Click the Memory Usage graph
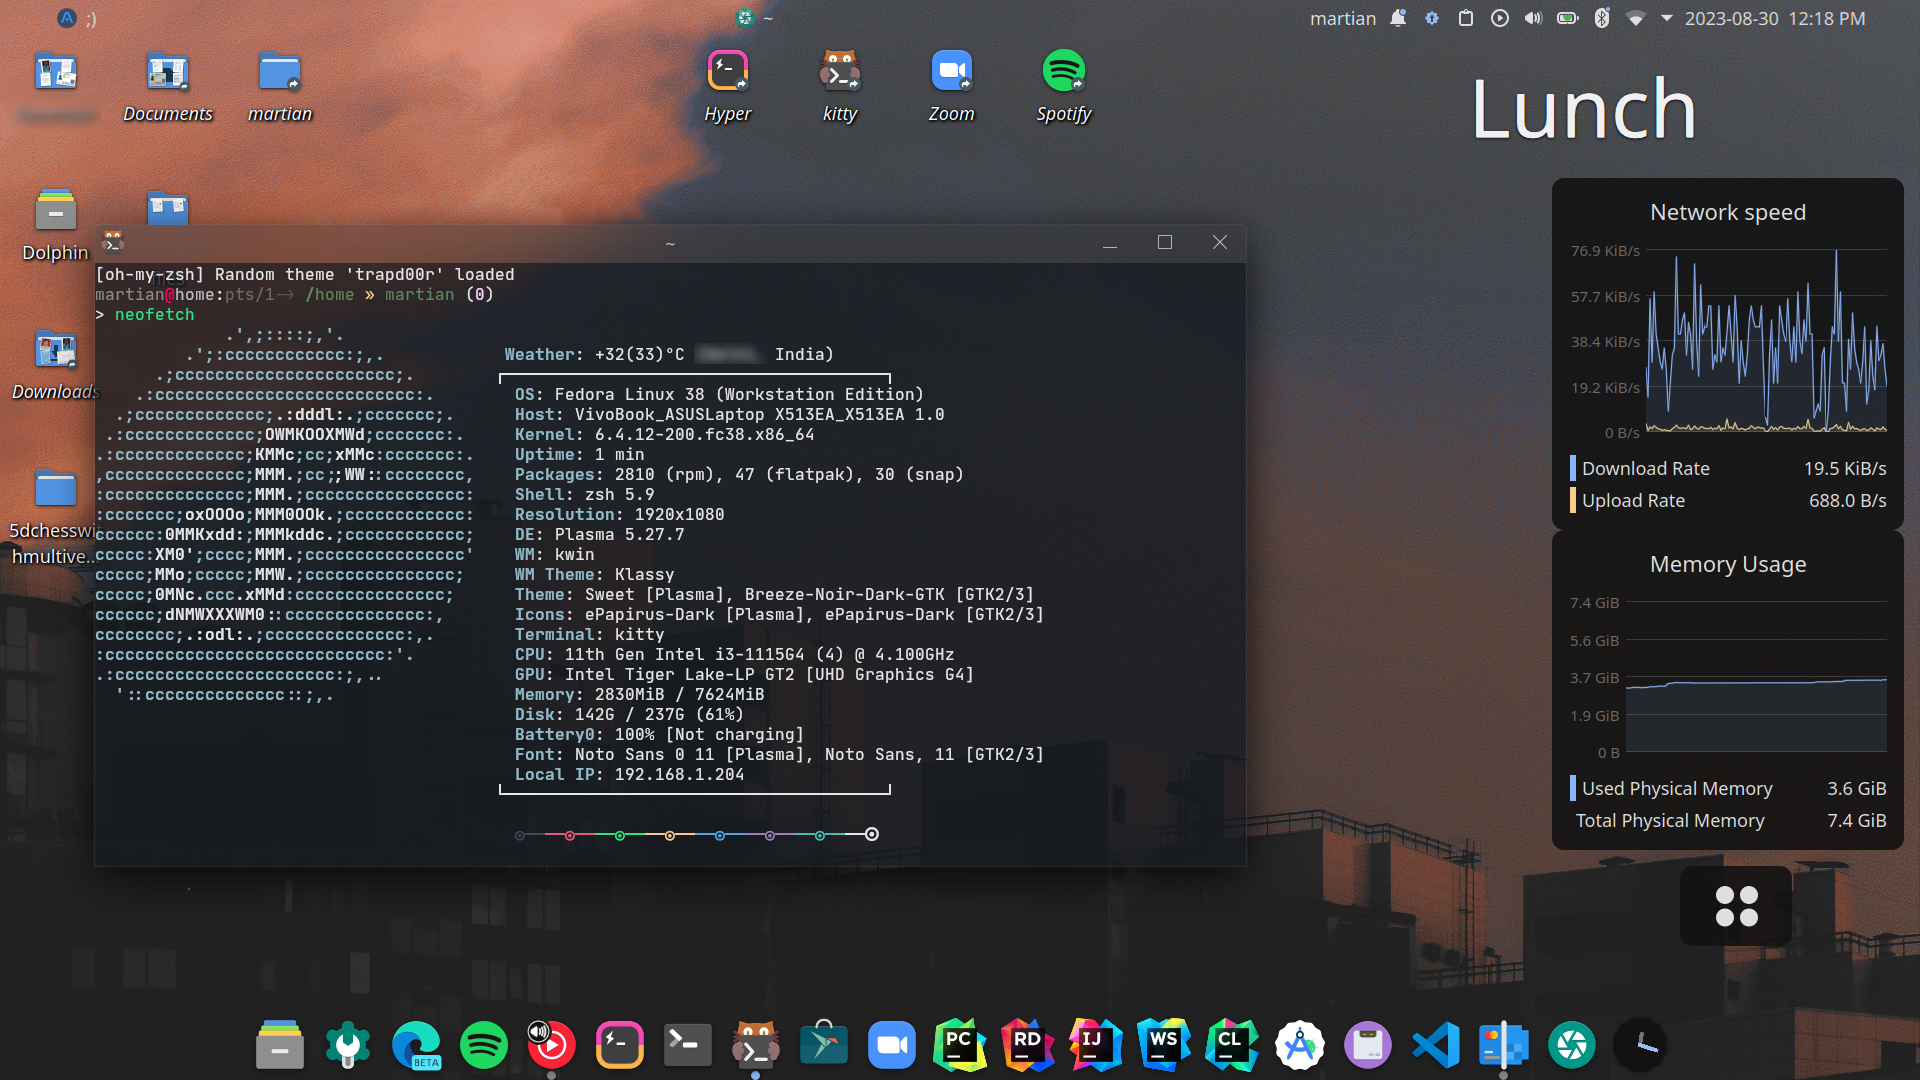Image resolution: width=1920 pixels, height=1080 pixels. point(1756,677)
